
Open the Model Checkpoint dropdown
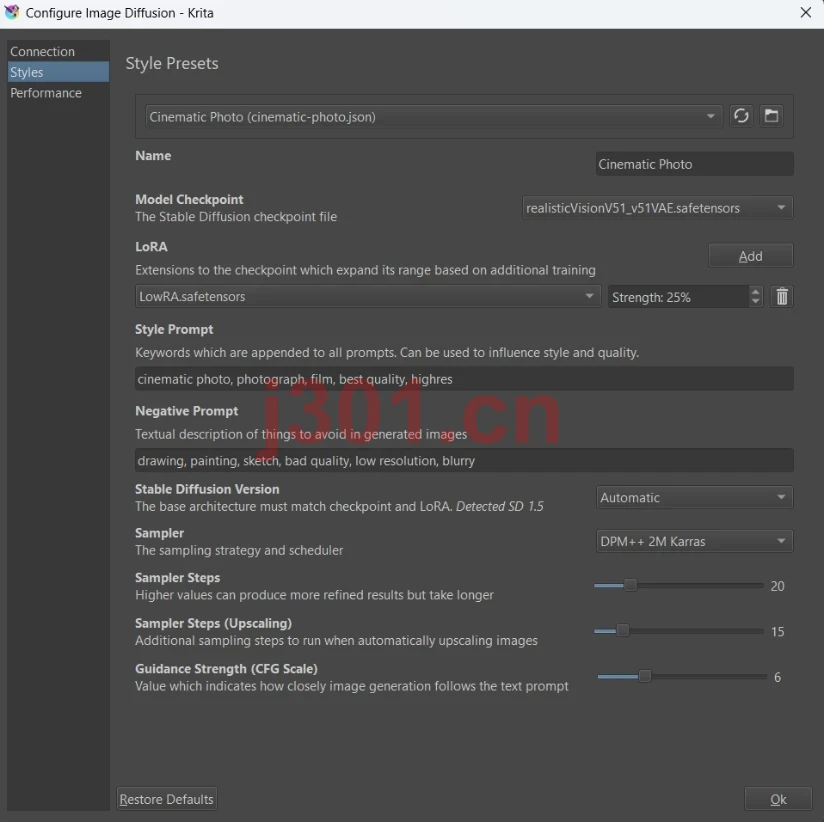pyautogui.click(x=657, y=208)
